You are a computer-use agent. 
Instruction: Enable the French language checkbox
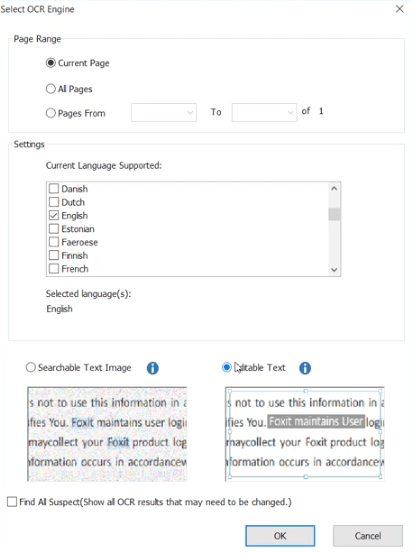click(54, 269)
